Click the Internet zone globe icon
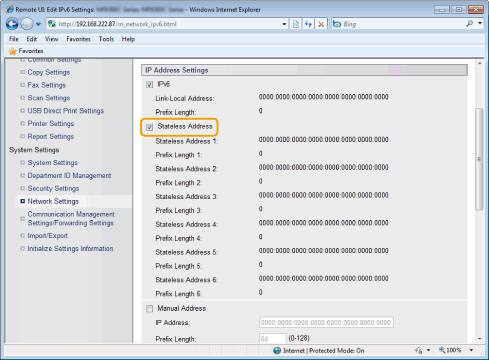Image resolution: width=489 pixels, height=360 pixels. 277,351
